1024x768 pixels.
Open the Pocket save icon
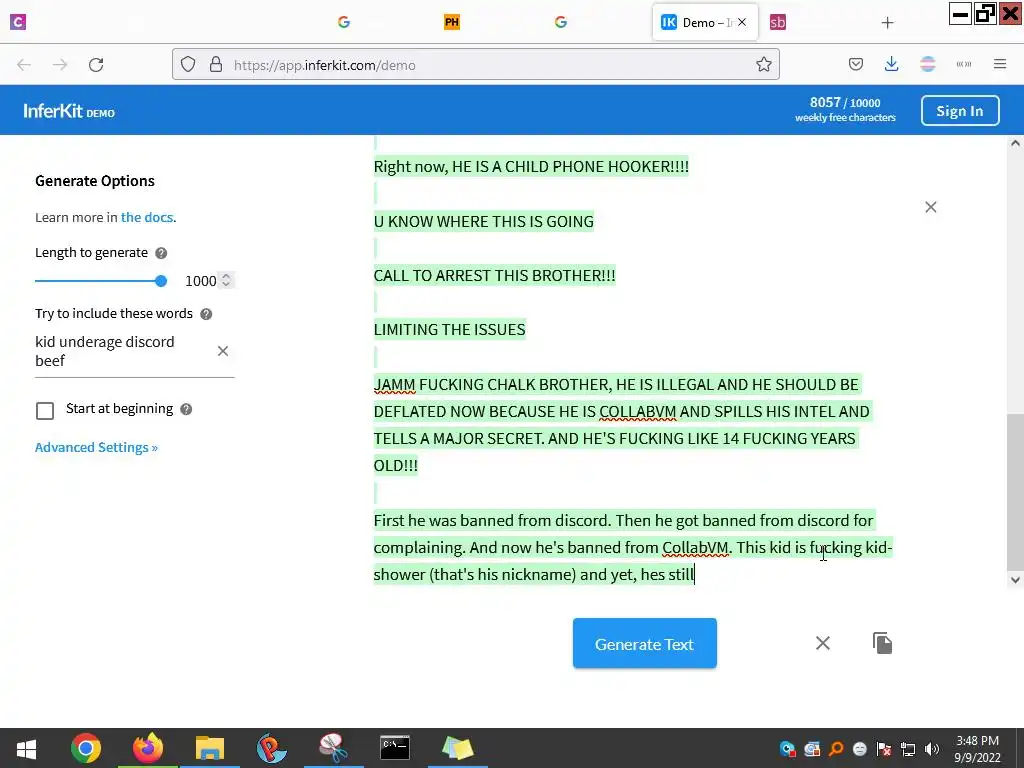coord(856,64)
